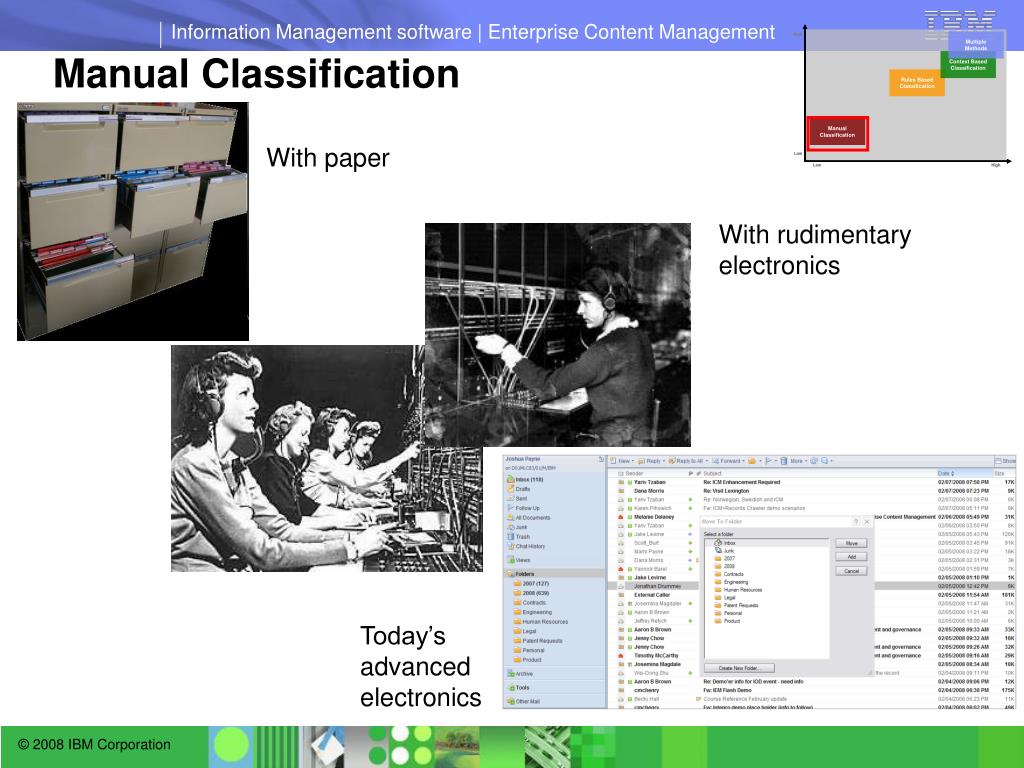The height and width of the screenshot is (768, 1024).
Task: Click the red Manual Classification box in chart
Action: point(837,133)
